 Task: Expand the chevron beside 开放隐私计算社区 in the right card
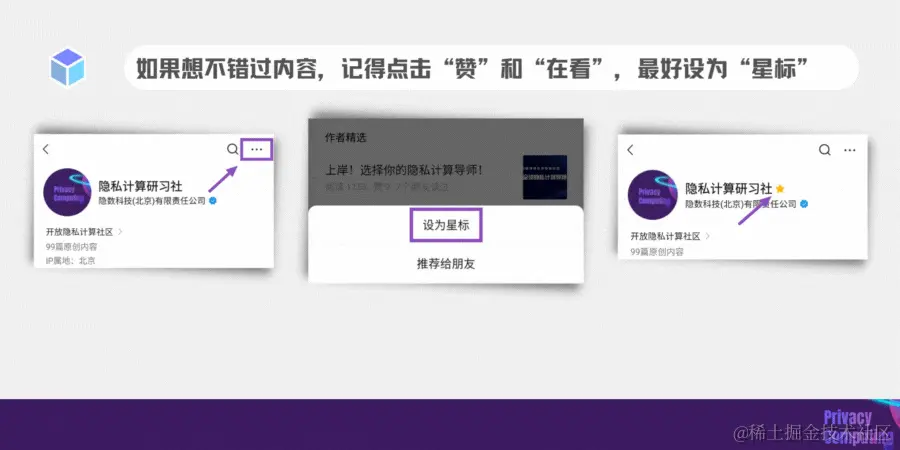[708, 236]
